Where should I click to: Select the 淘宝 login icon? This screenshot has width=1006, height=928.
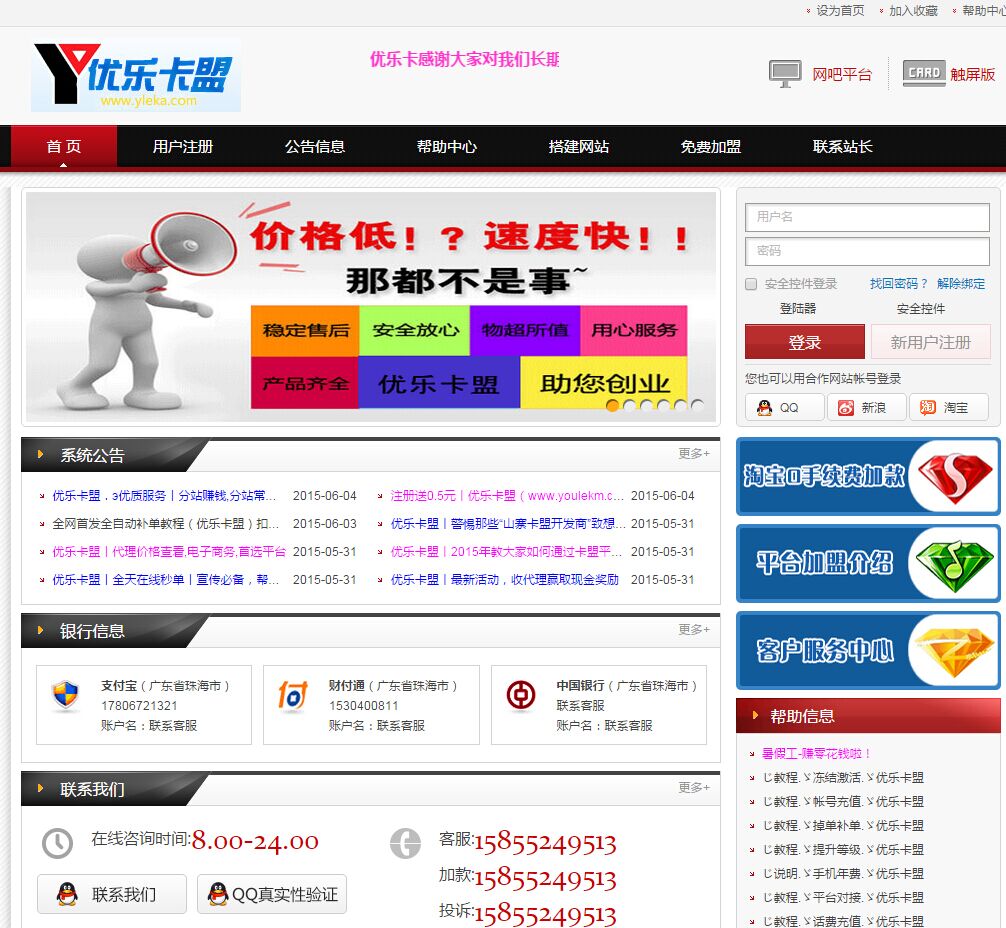(928, 408)
